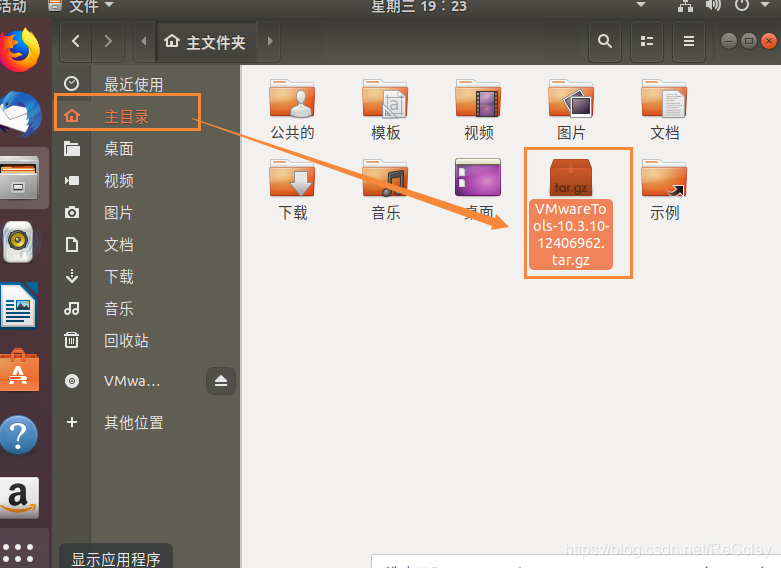Viewport: 781px width, 568px height.
Task: Open 文档 from the sidebar
Action: [x=146, y=244]
